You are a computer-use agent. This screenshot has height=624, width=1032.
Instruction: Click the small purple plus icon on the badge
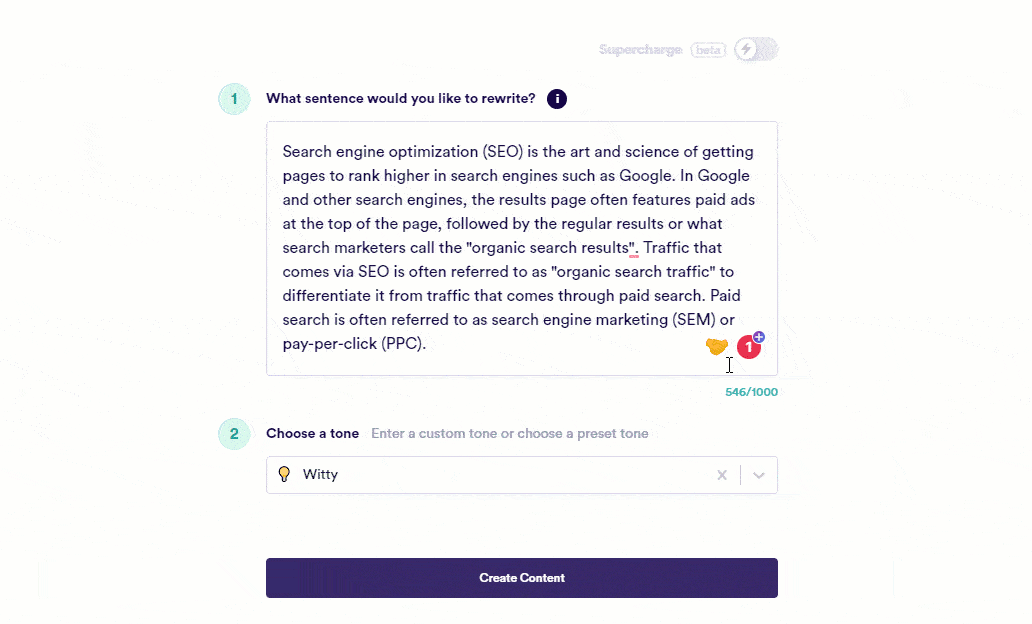(x=759, y=337)
